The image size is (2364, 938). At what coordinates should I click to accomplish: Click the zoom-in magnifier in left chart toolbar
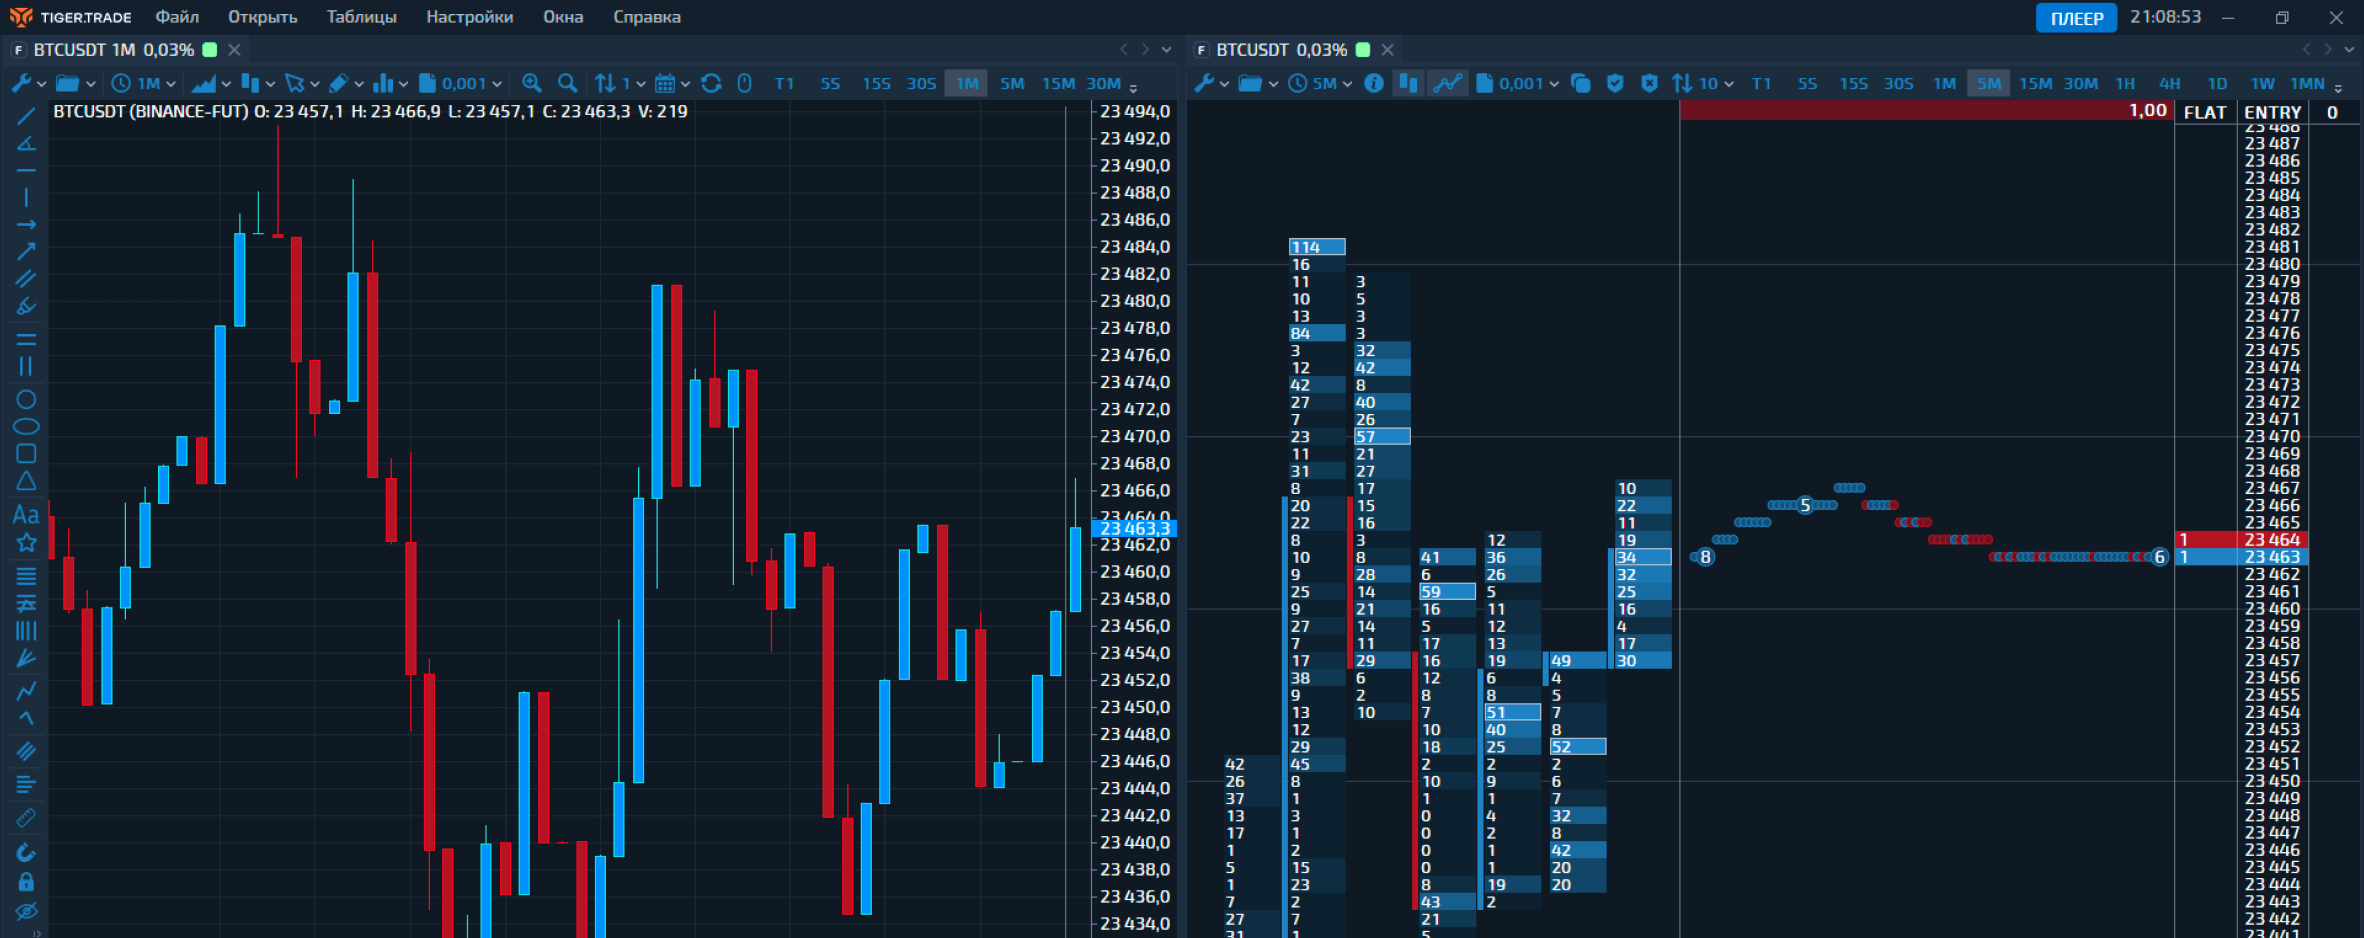[x=532, y=84]
